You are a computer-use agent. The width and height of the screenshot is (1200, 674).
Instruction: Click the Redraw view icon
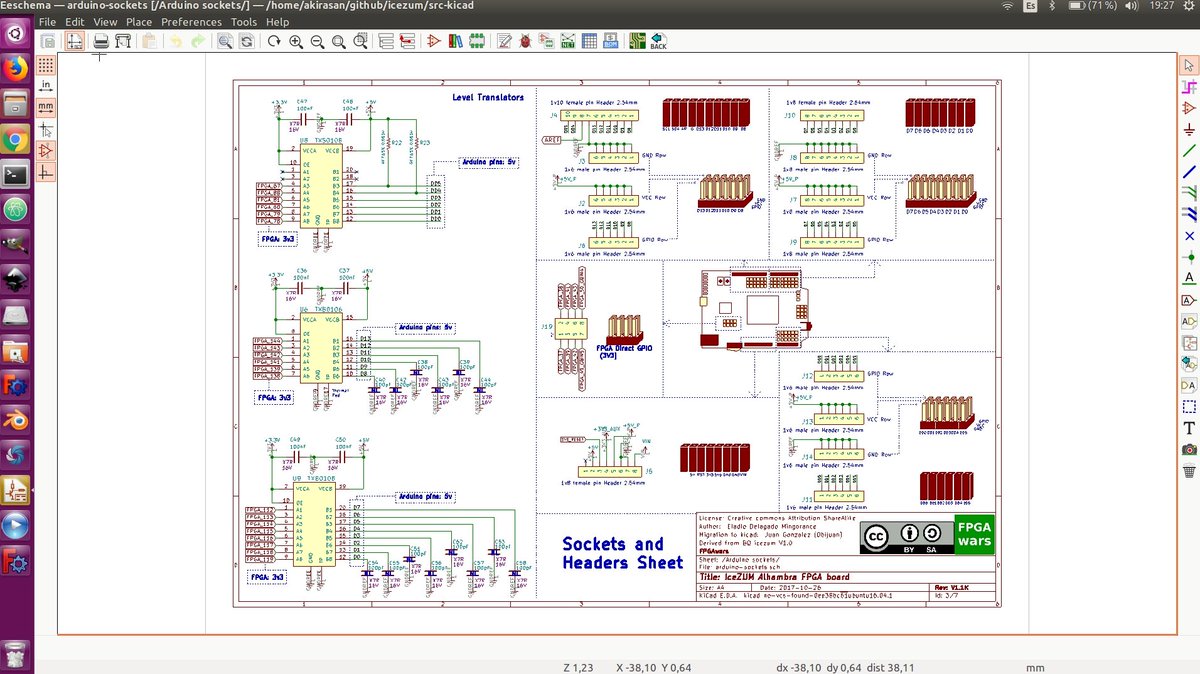pos(274,42)
